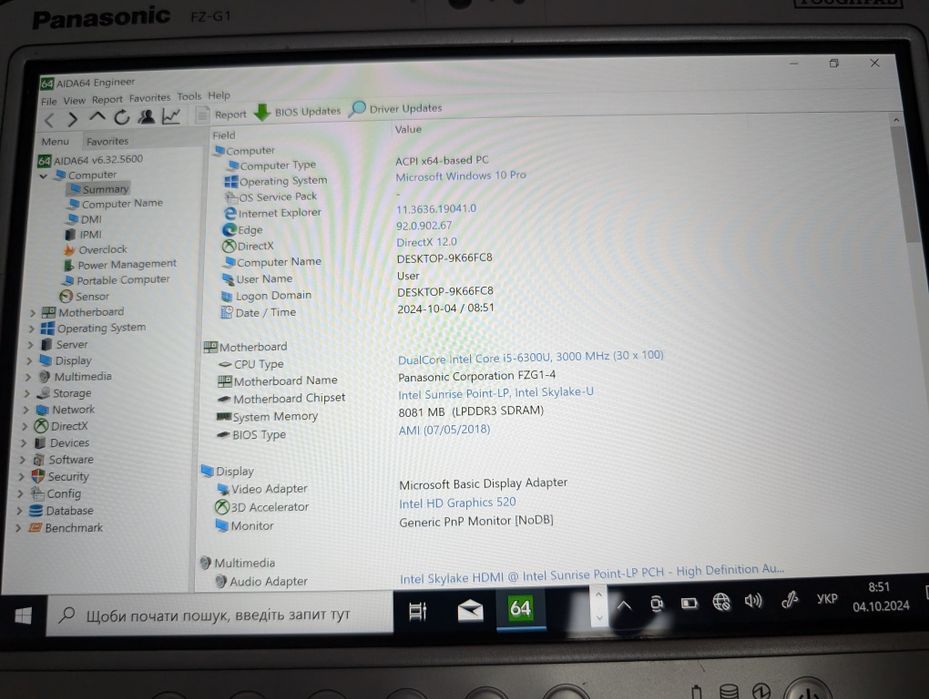Show hidden system tray icons
The height and width of the screenshot is (699, 929).
click(x=624, y=605)
